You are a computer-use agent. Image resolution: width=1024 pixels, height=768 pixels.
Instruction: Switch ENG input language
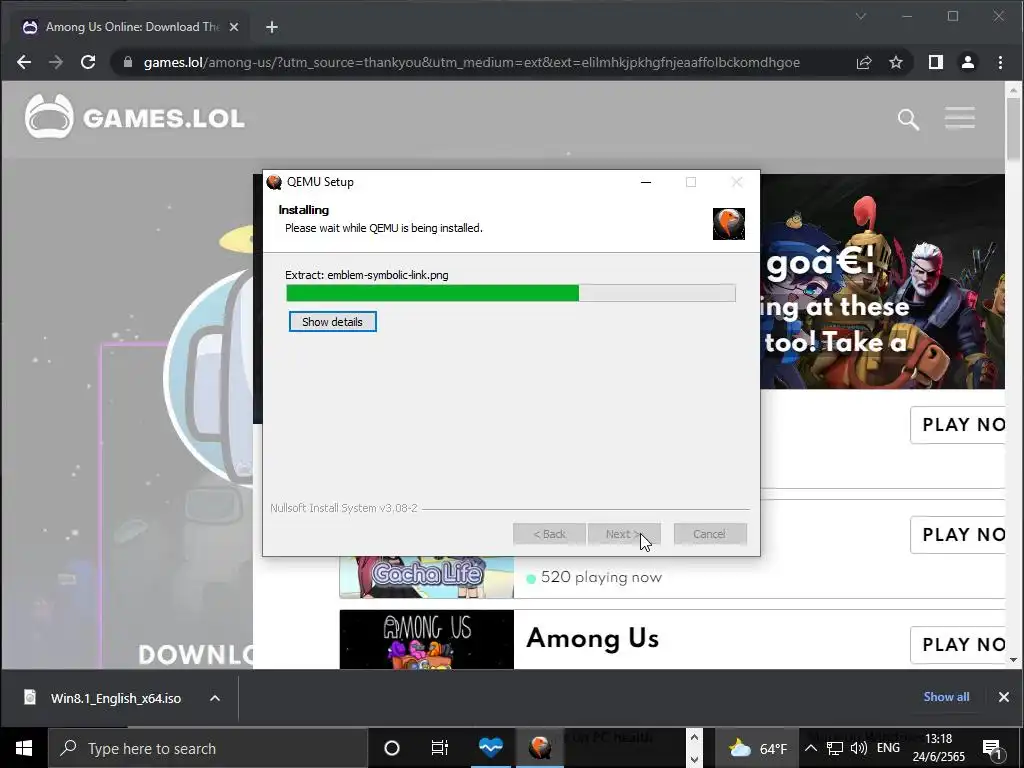click(x=888, y=748)
